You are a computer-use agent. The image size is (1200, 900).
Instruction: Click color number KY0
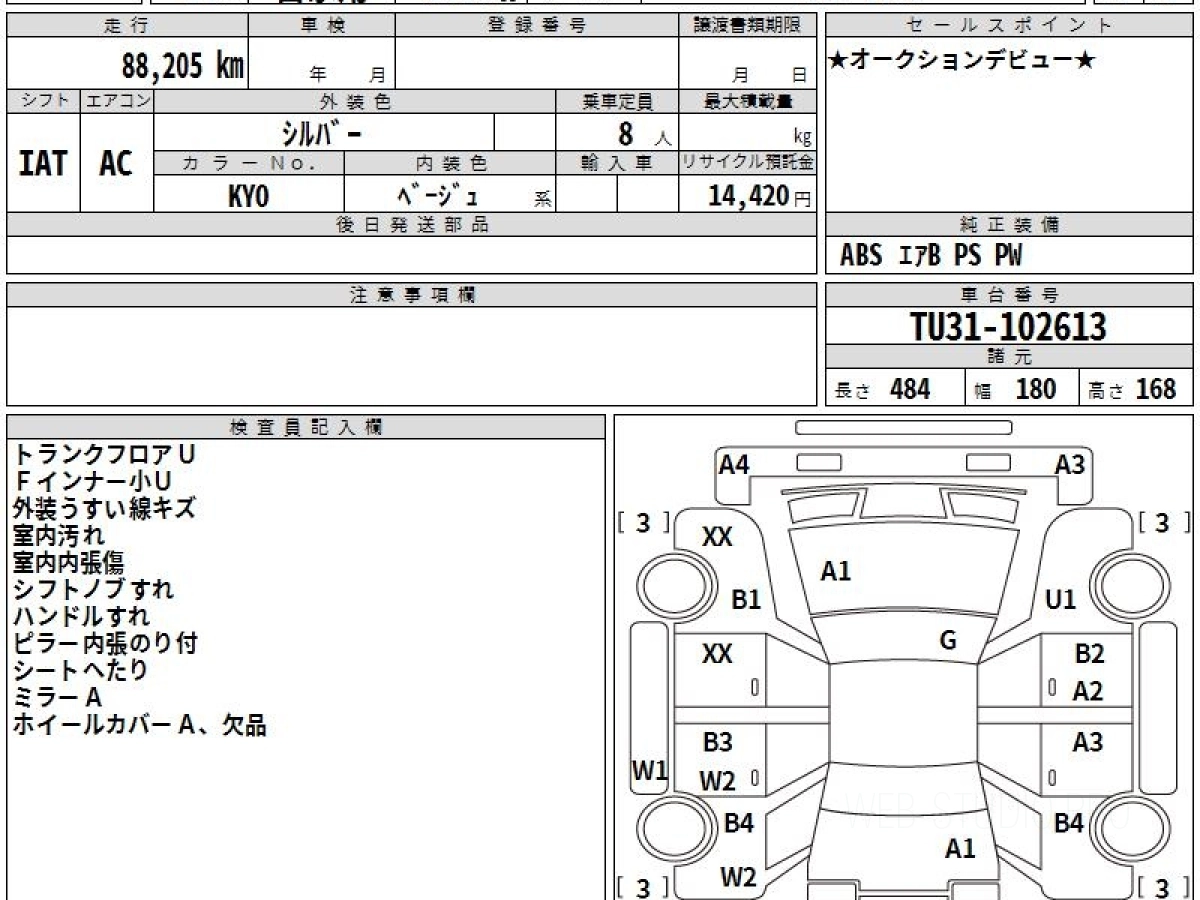tap(249, 196)
